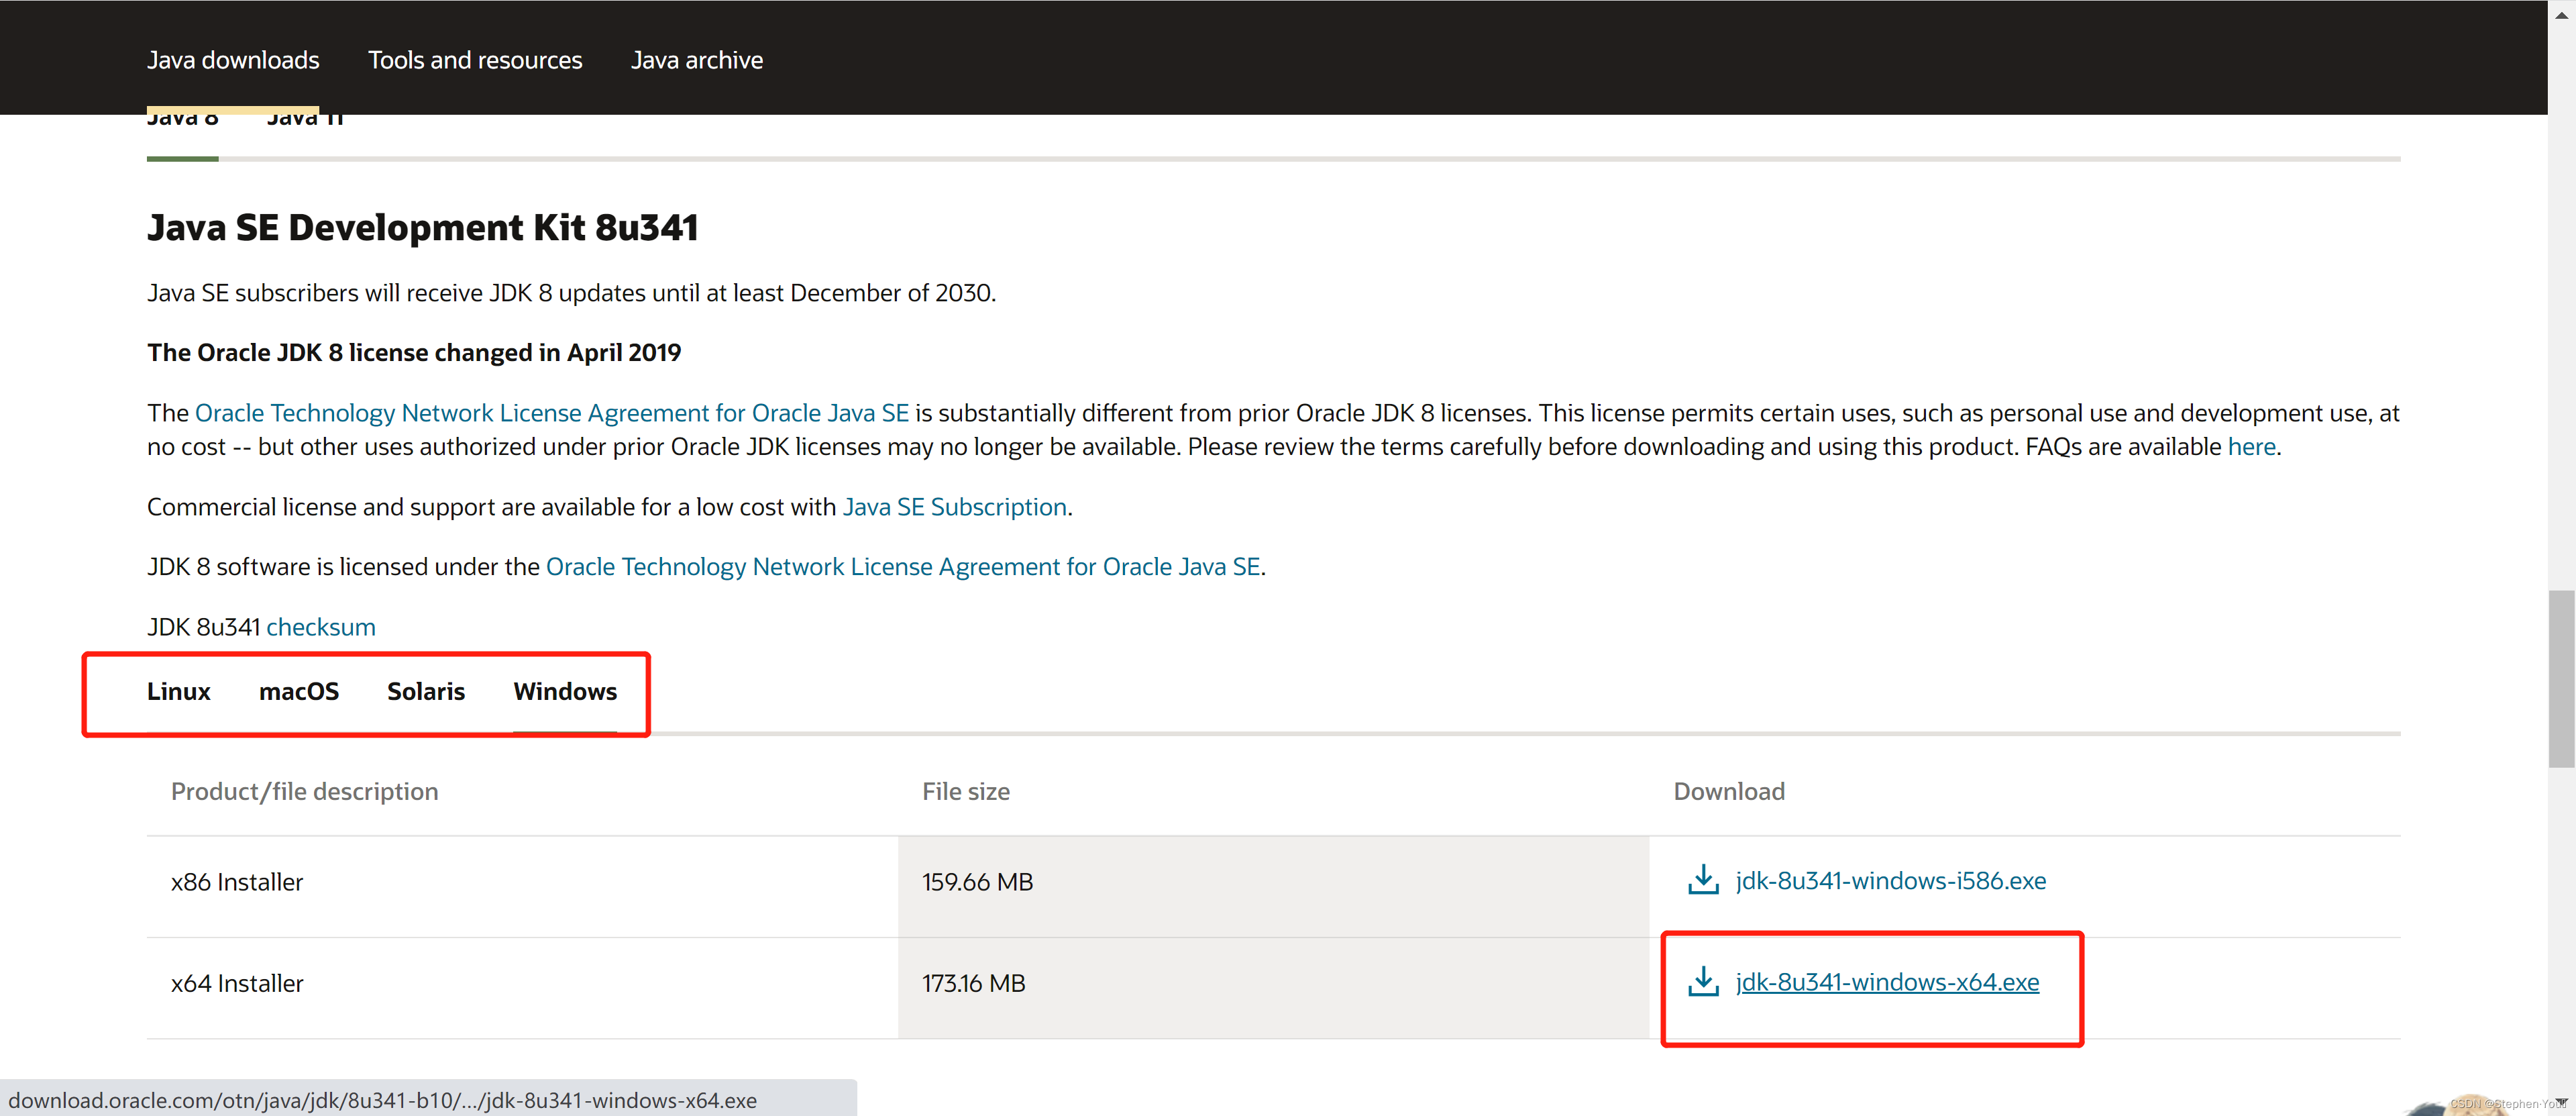Download jdk-8u341-windows-x64.exe file link

click(x=1886, y=982)
